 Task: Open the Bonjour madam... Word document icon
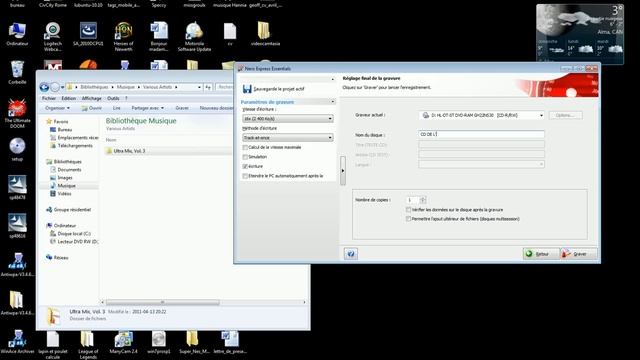coord(159,37)
